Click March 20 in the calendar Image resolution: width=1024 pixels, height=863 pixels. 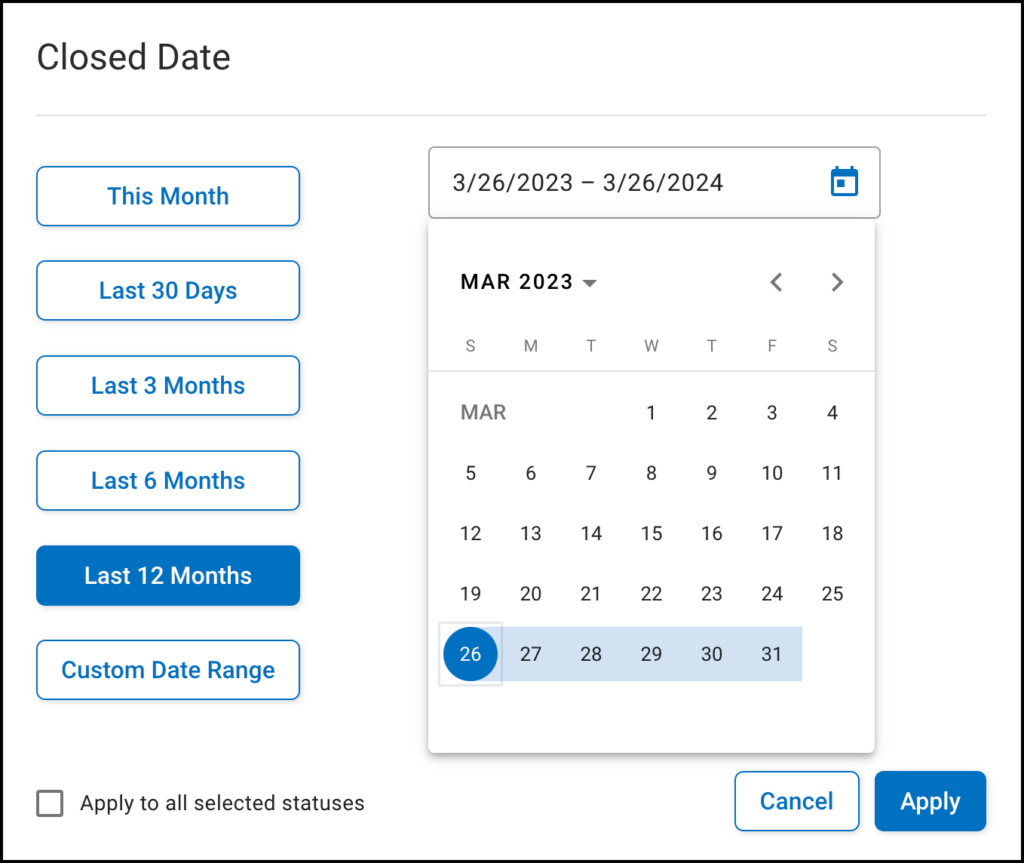pyautogui.click(x=531, y=594)
